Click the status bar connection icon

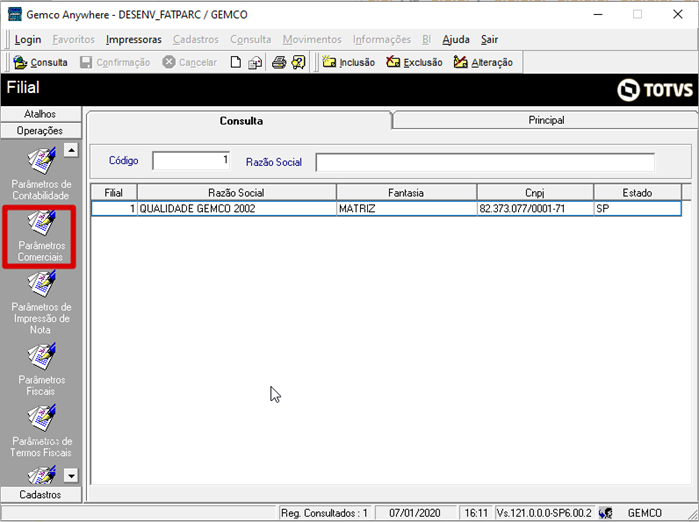click(605, 513)
